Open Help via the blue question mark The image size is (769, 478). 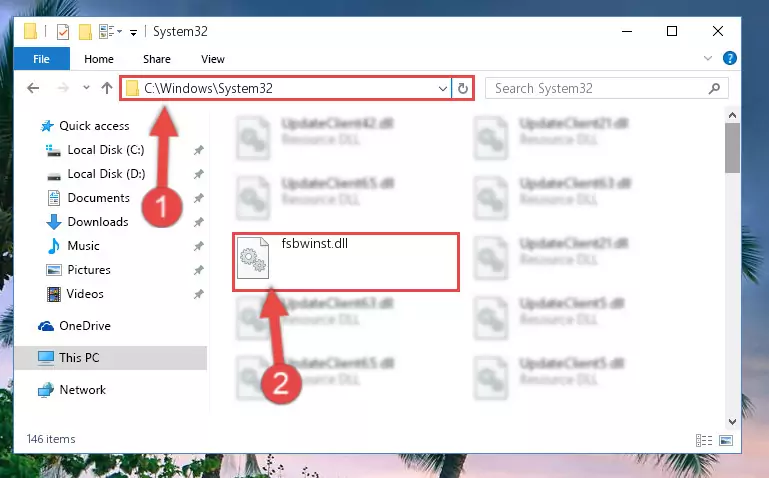[730, 58]
